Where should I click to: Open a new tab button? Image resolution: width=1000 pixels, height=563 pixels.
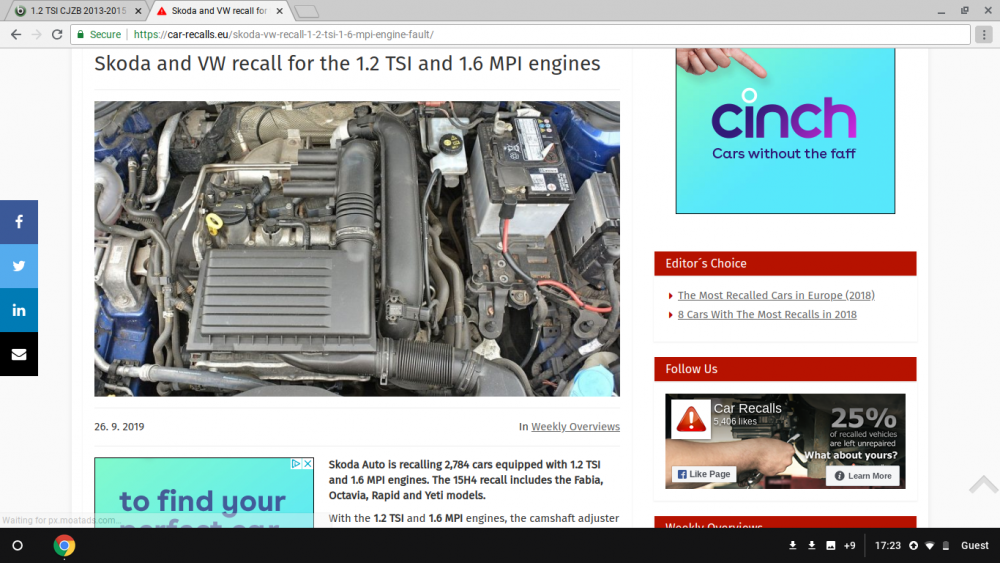pyautogui.click(x=307, y=11)
